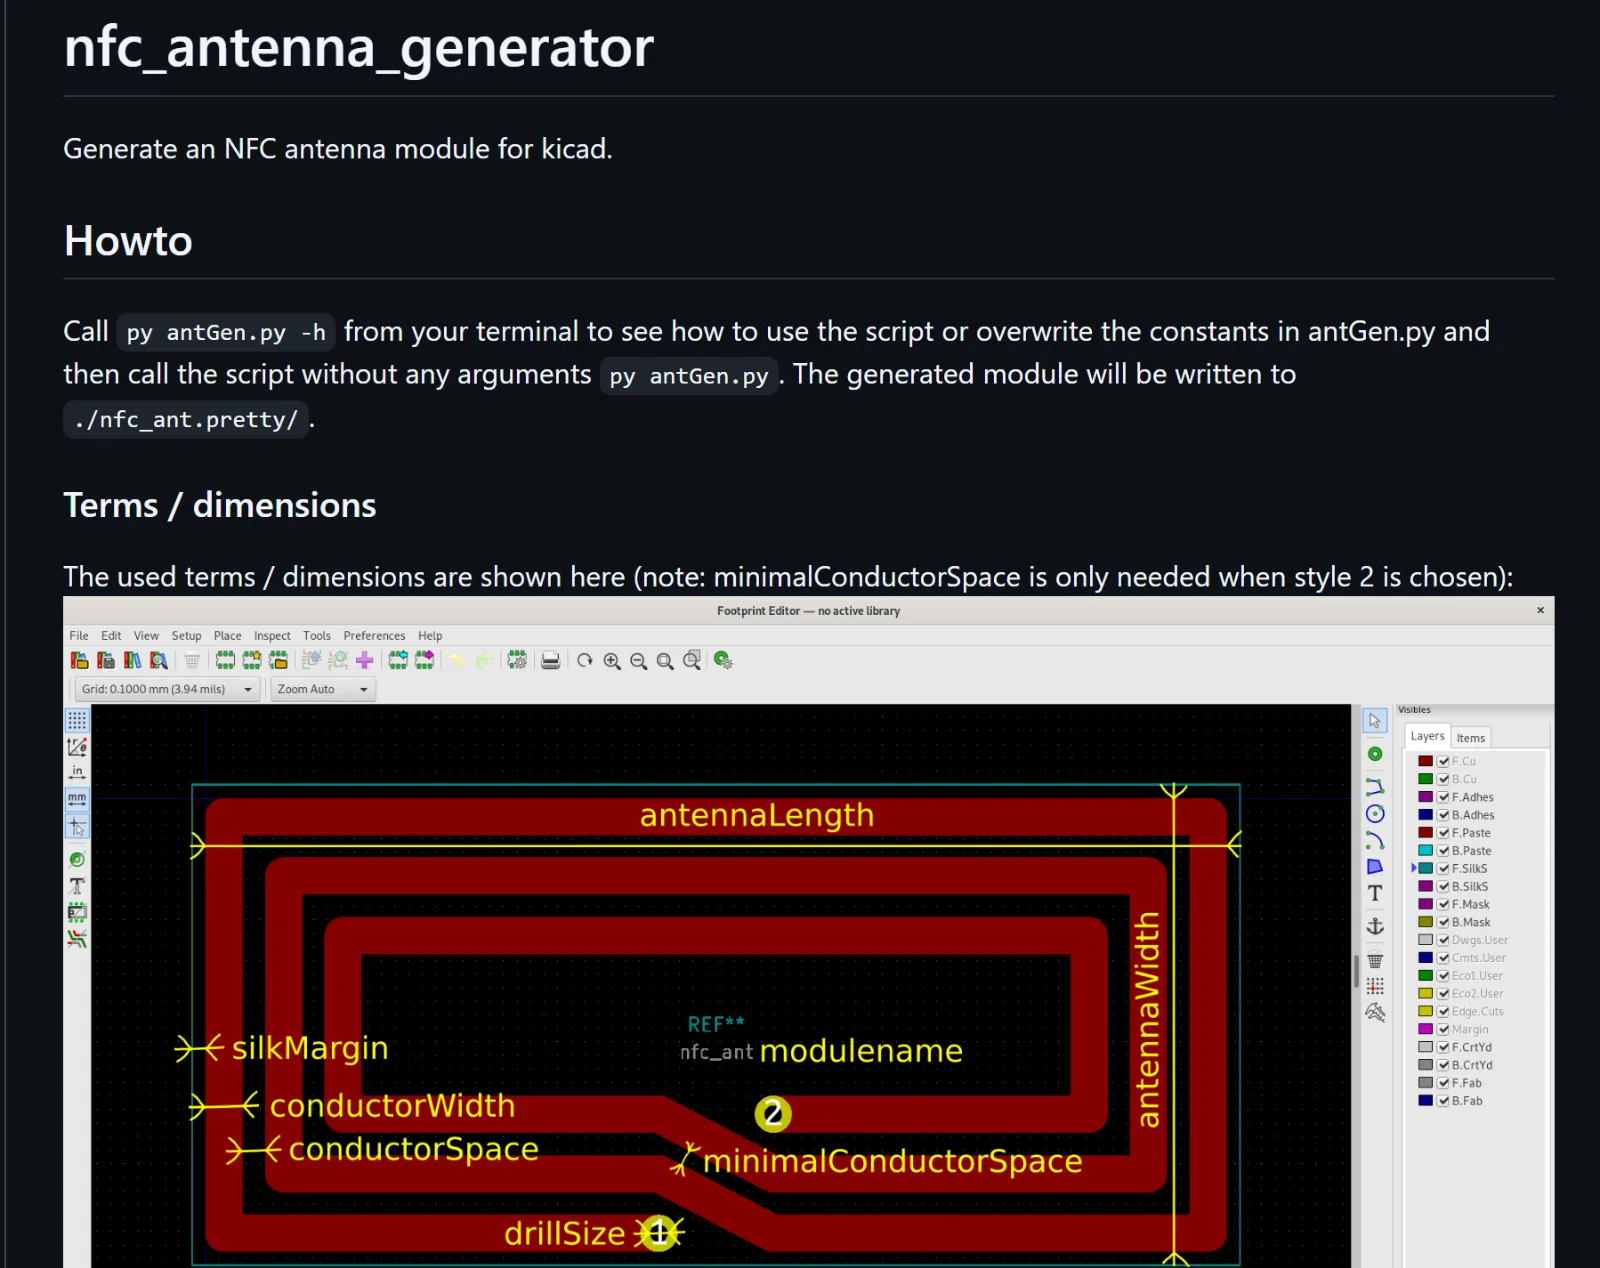Toggle grid display in left toolbar
Image resolution: width=1600 pixels, height=1268 pixels.
click(x=77, y=721)
